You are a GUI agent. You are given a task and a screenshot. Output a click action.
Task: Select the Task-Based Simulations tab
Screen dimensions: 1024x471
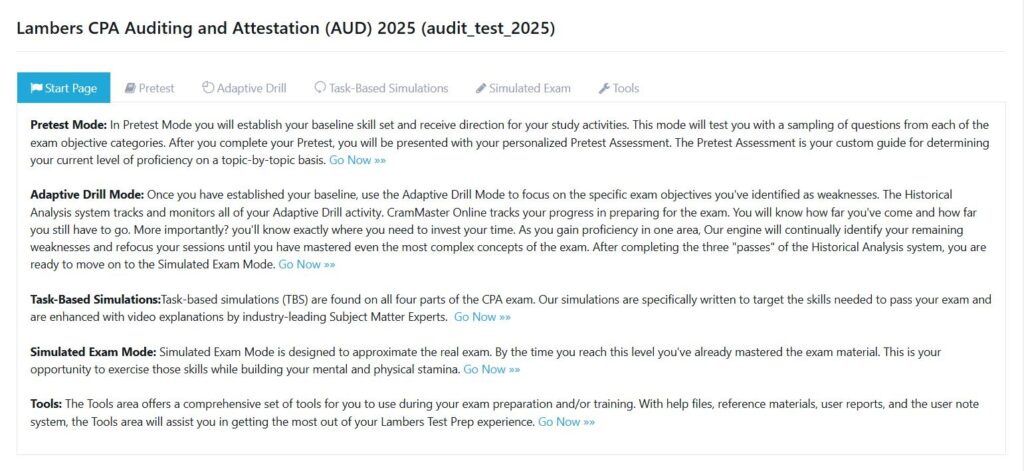(388, 88)
